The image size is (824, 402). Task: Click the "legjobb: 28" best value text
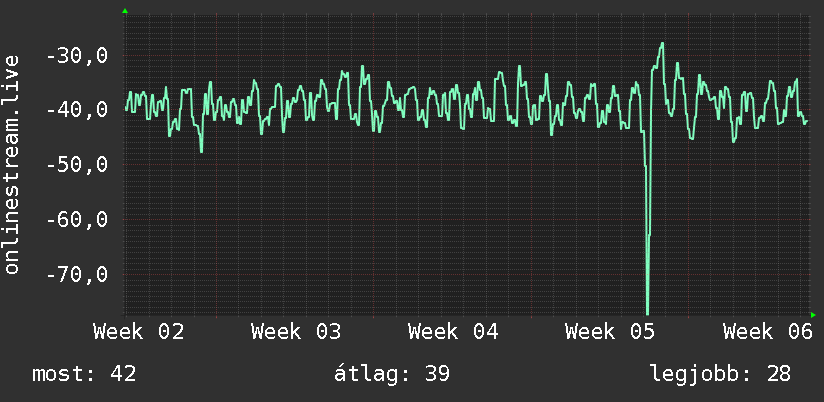tap(720, 374)
